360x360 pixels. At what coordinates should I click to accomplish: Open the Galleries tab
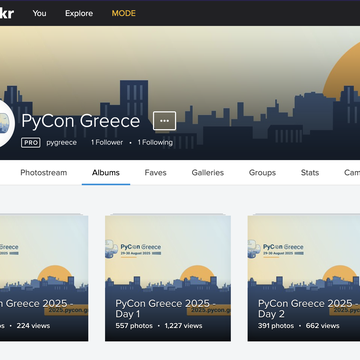point(208,173)
